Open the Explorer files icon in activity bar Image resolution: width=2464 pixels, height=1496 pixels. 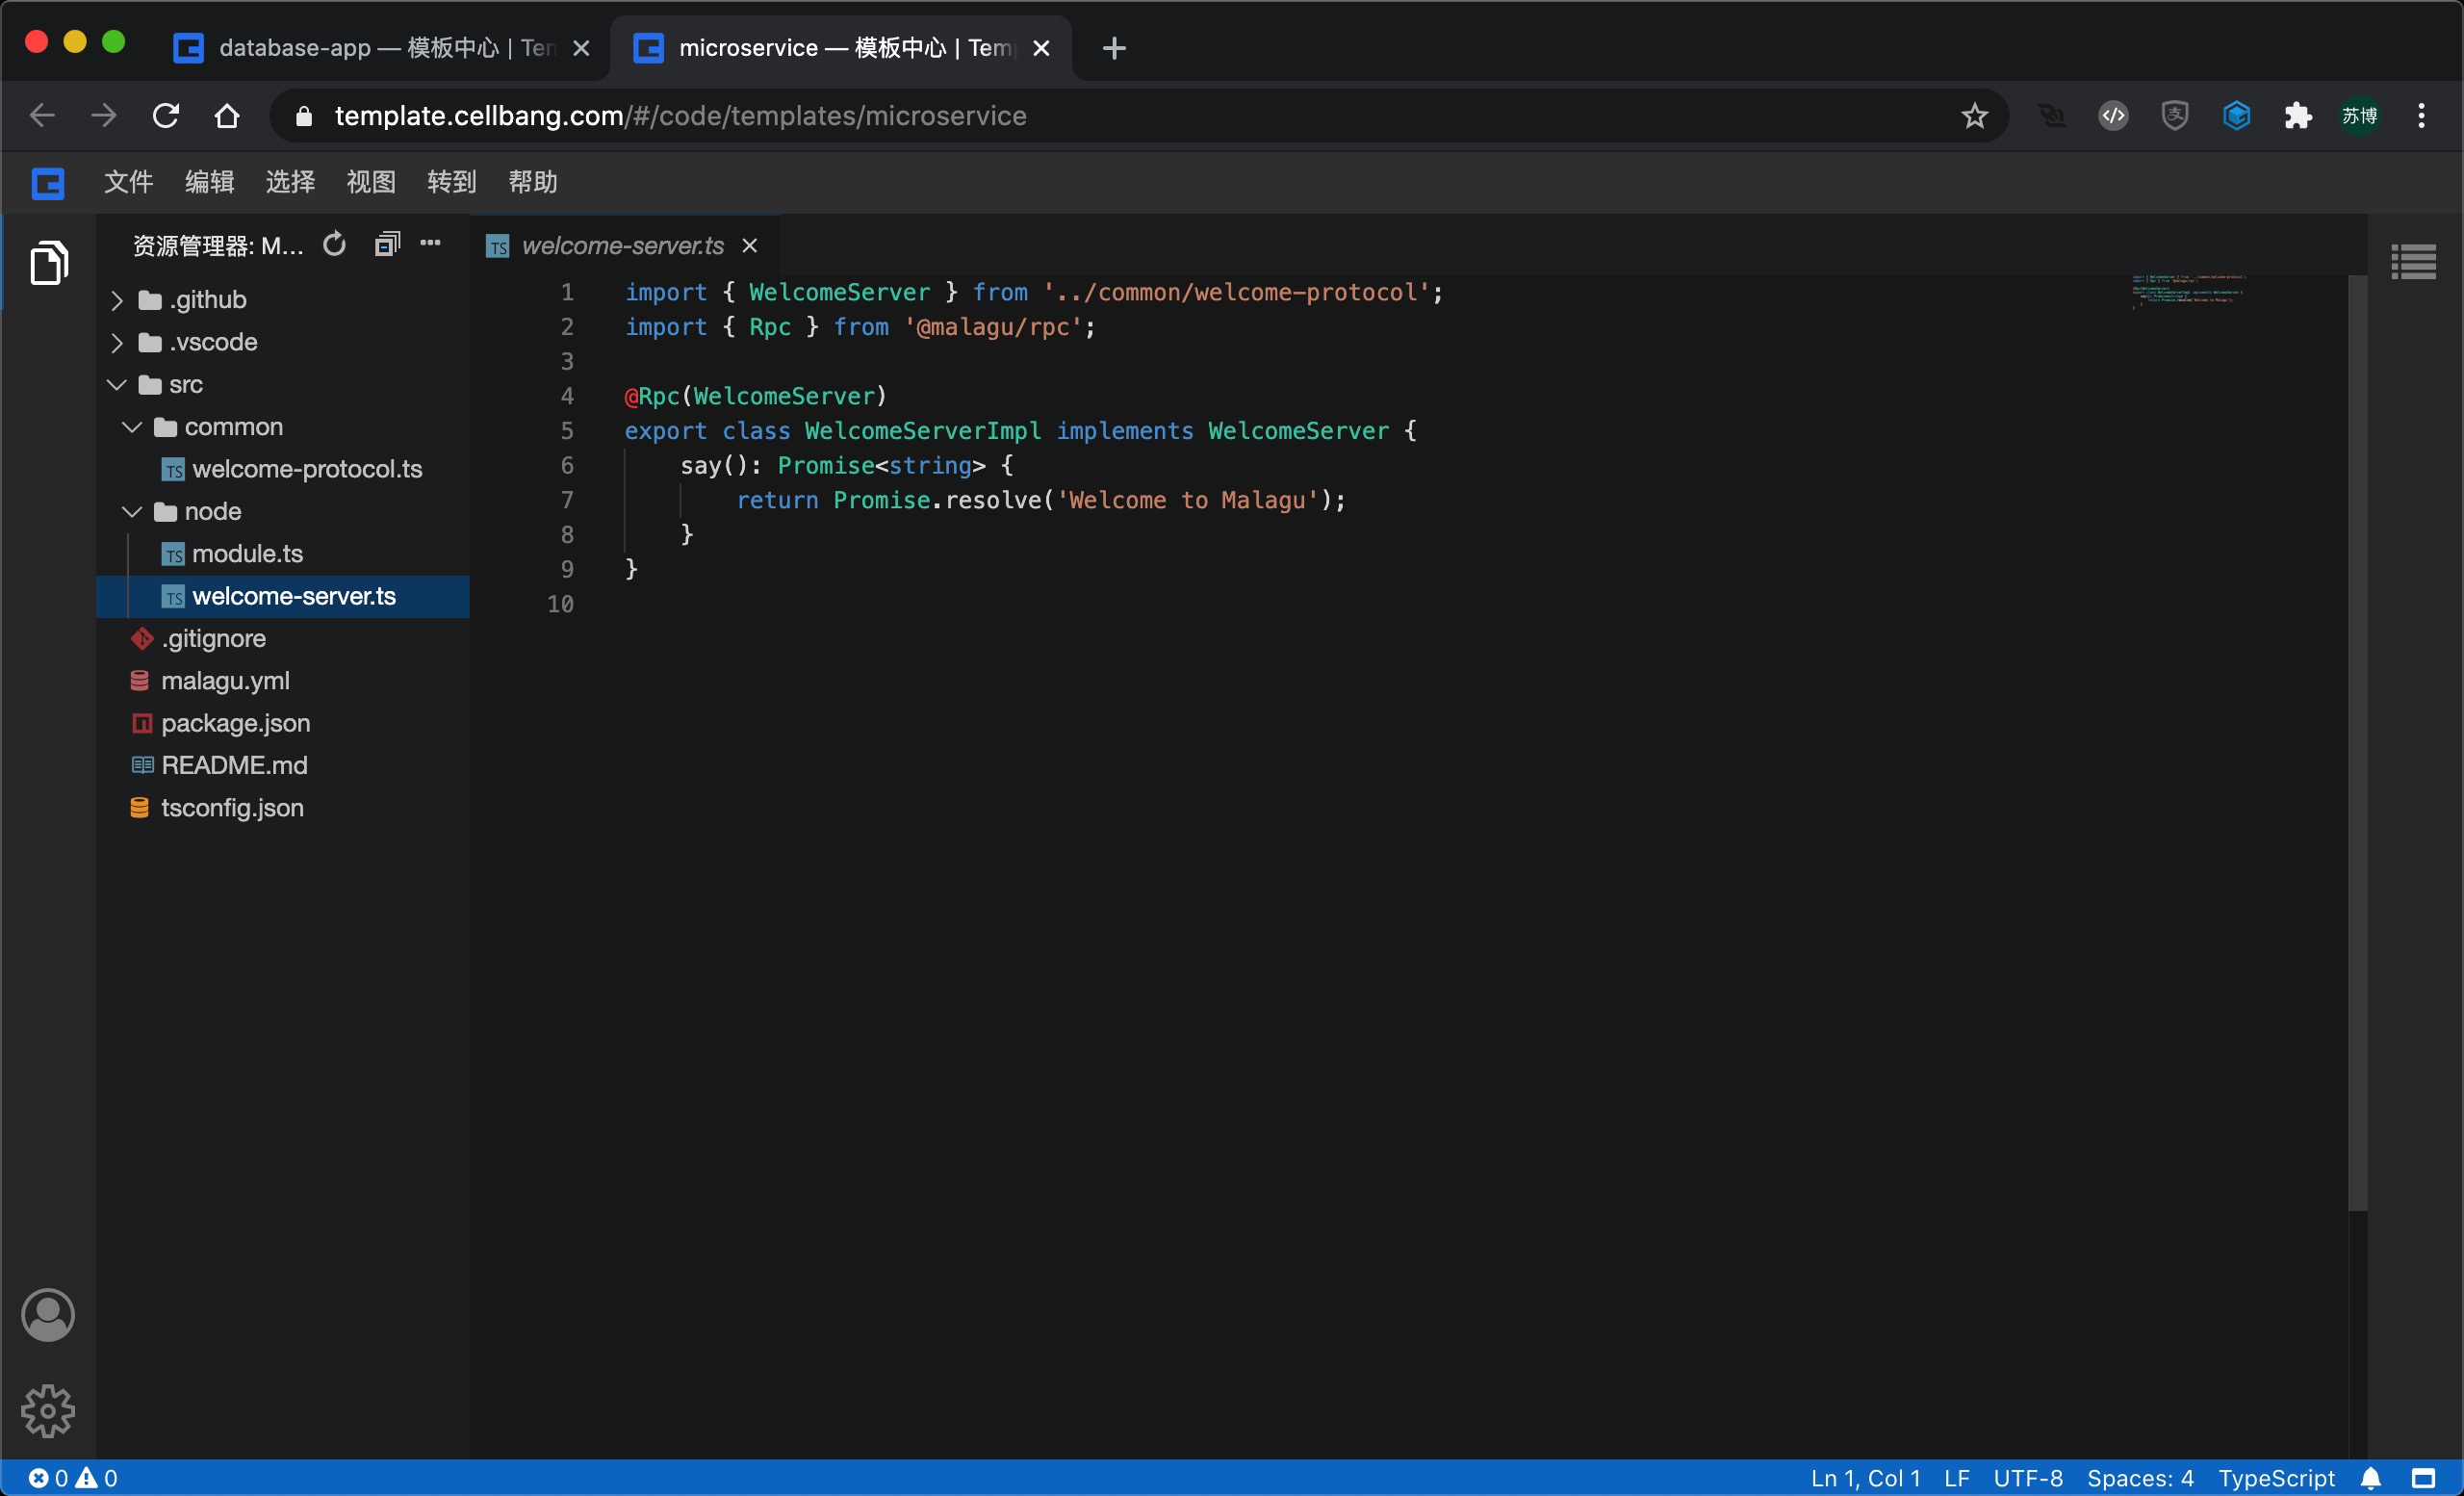pyautogui.click(x=48, y=262)
